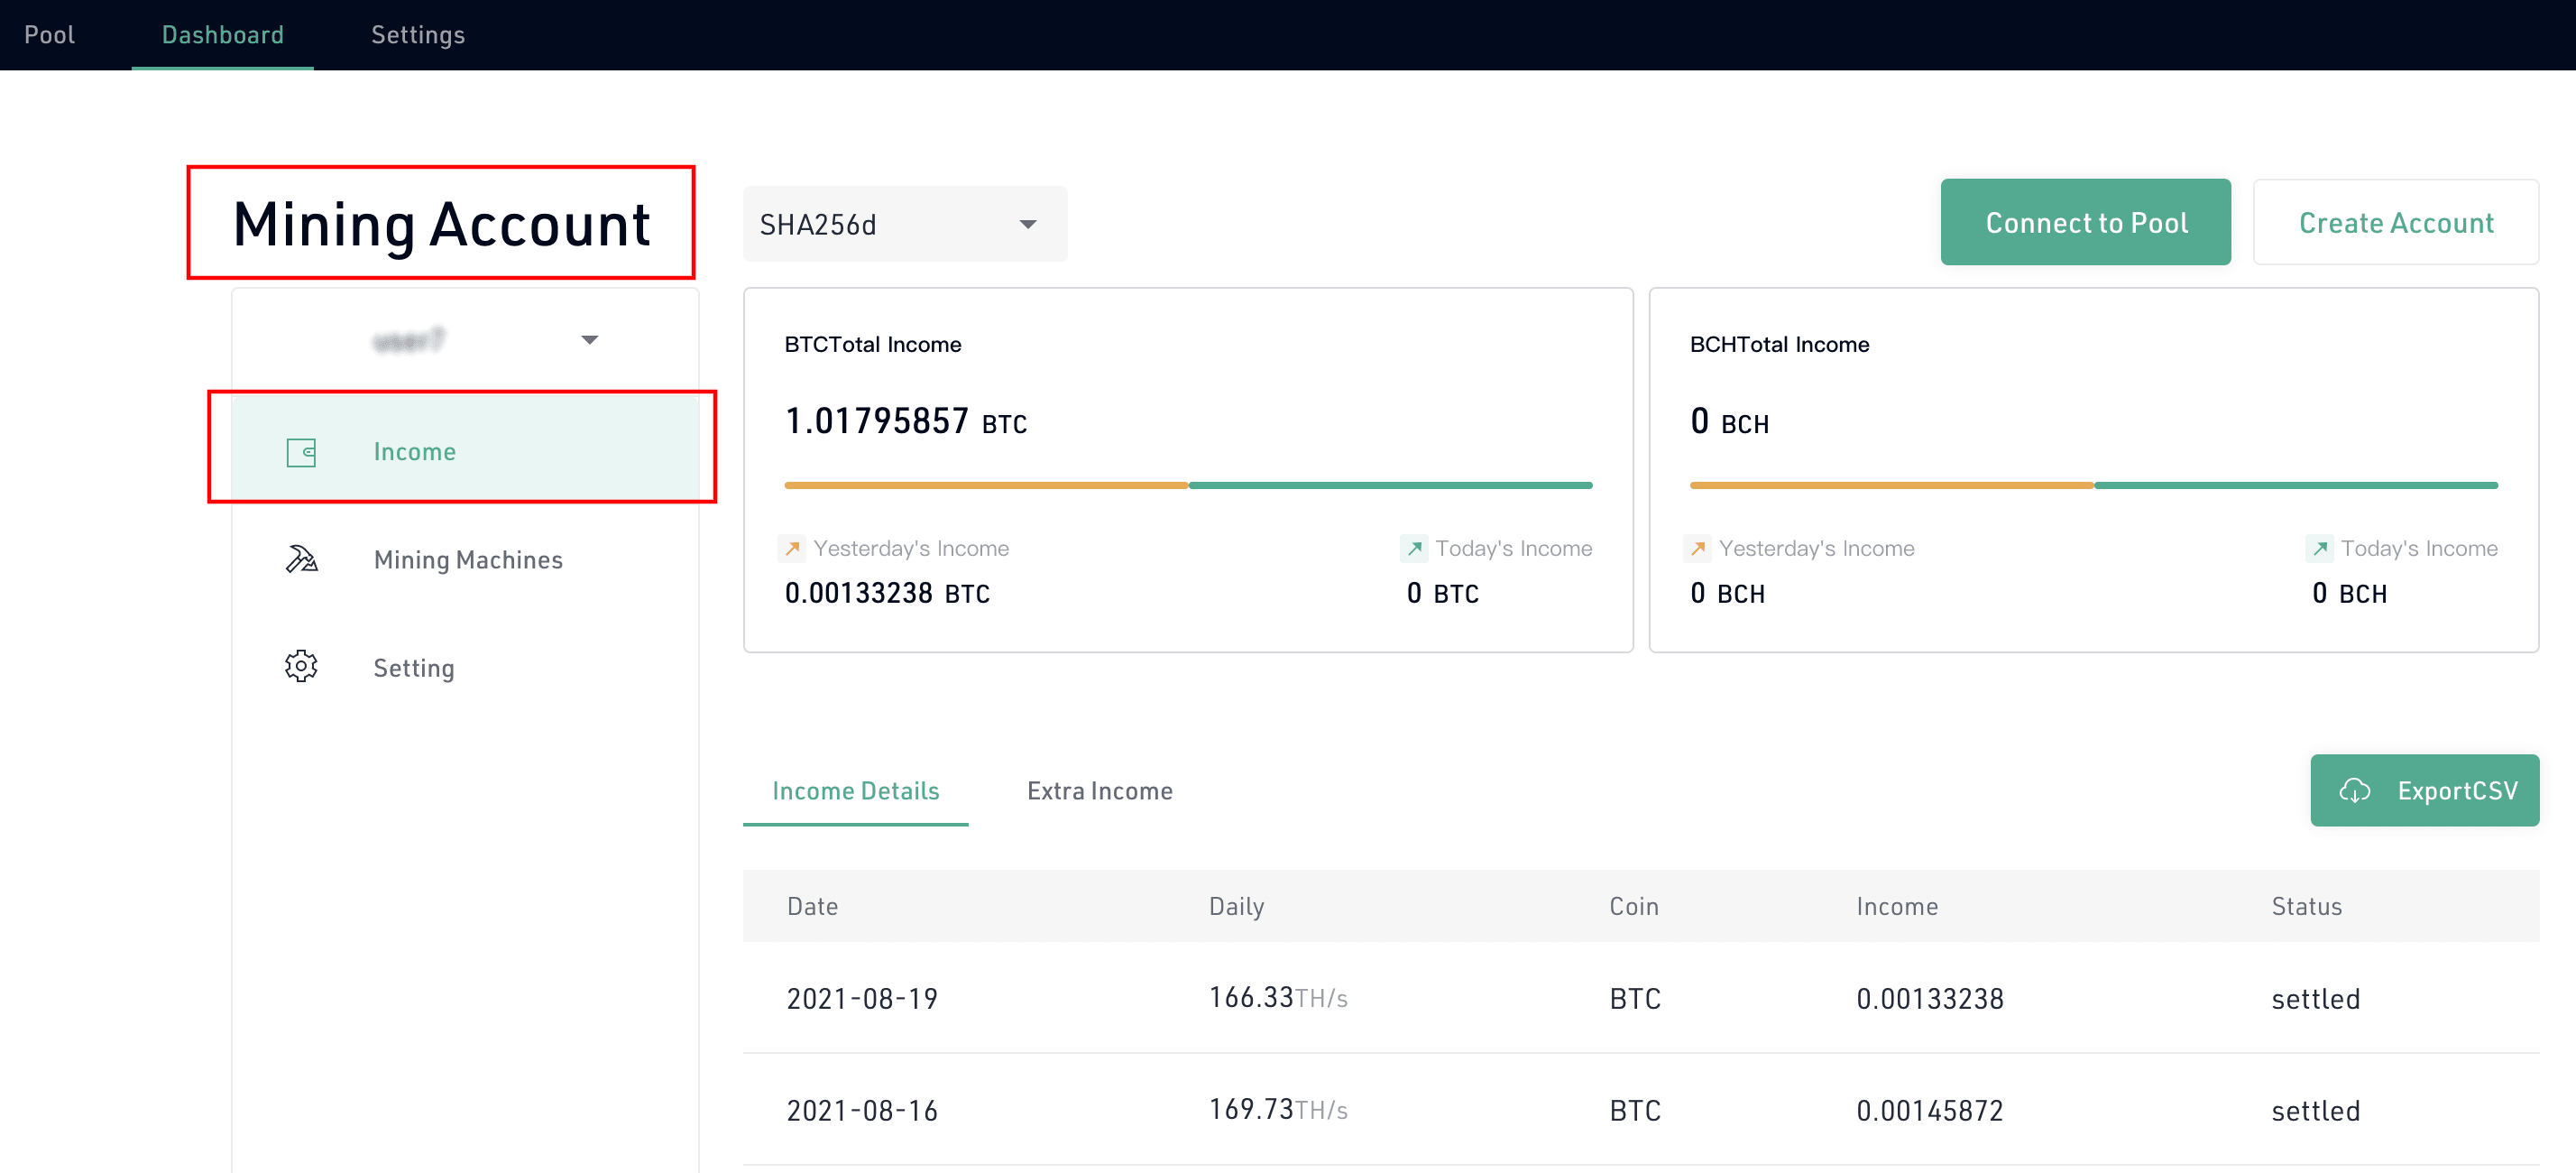Click the ExportCSV cloud download icon
2576x1173 pixels.
tap(2355, 790)
